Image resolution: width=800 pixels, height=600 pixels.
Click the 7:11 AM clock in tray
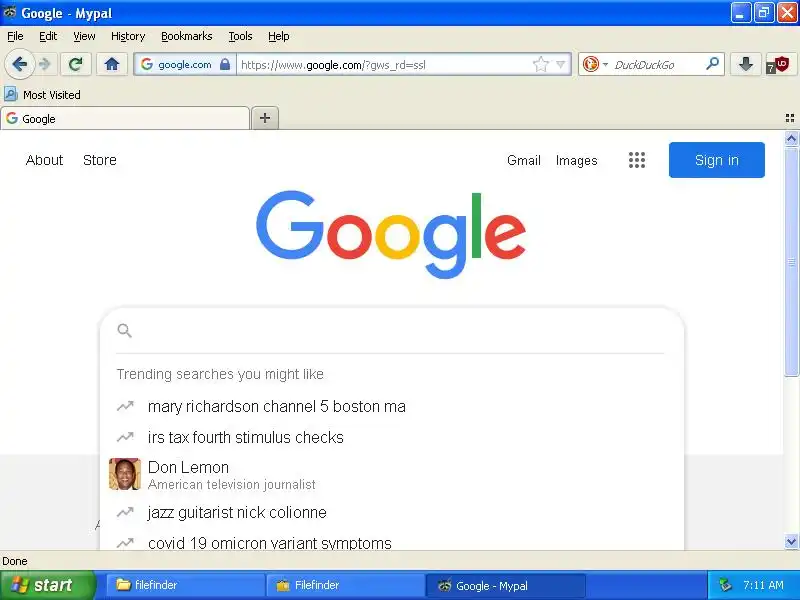(763, 585)
